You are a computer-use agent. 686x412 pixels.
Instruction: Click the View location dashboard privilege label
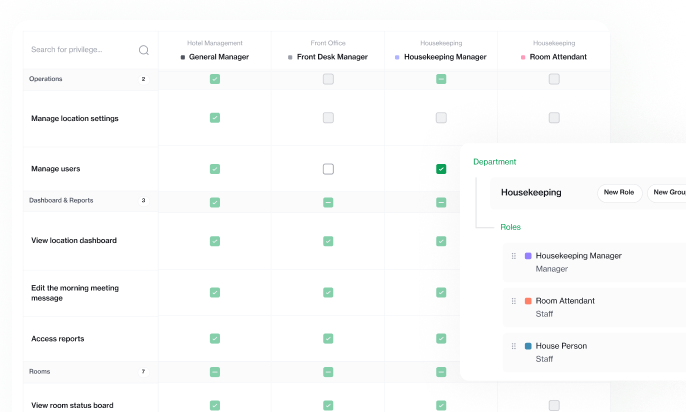click(x=74, y=241)
